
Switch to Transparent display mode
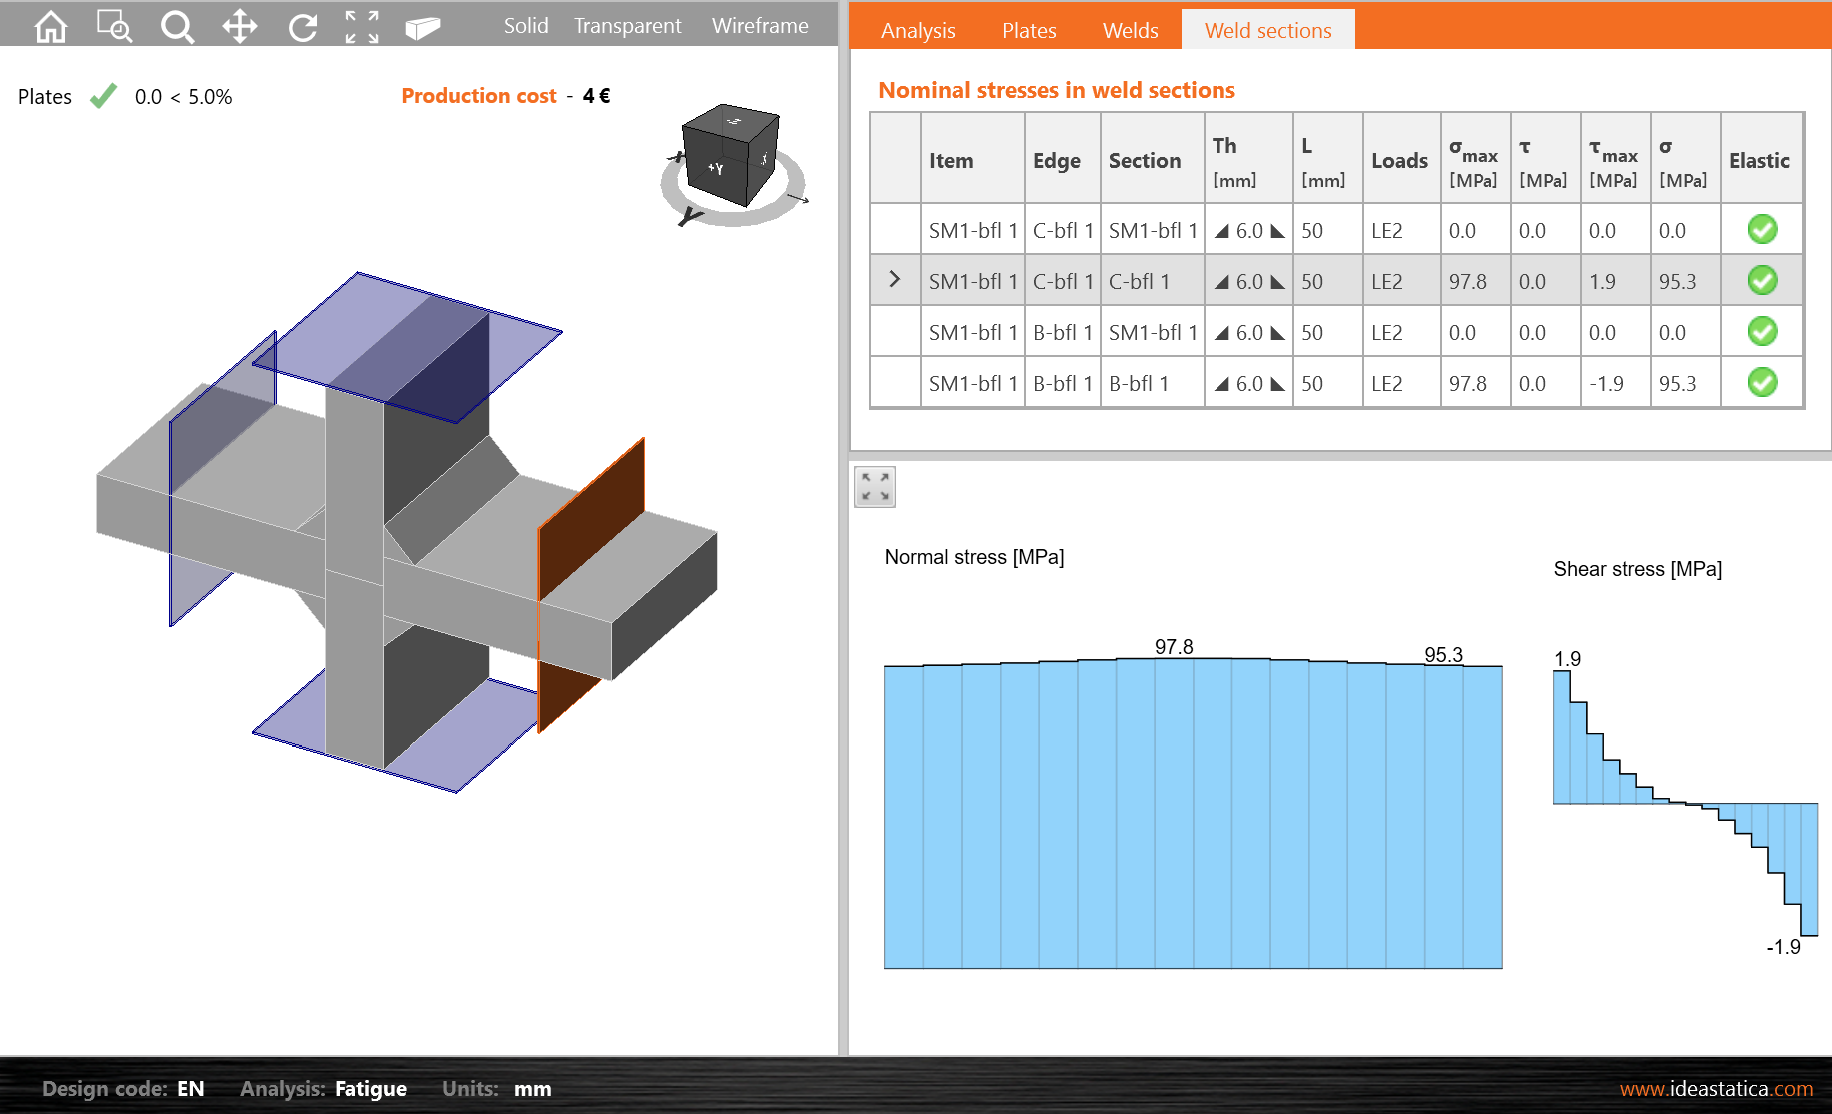coord(627,26)
